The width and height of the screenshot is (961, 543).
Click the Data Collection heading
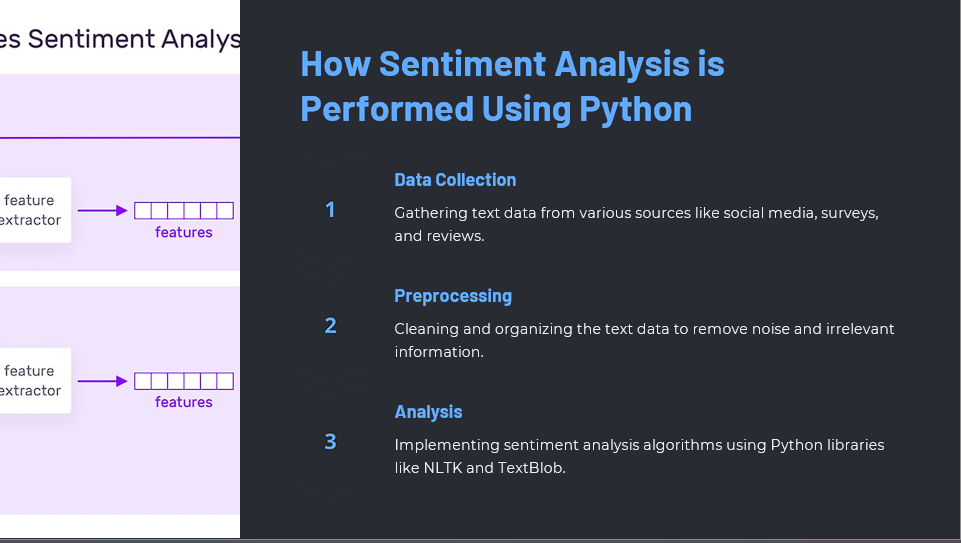455,180
